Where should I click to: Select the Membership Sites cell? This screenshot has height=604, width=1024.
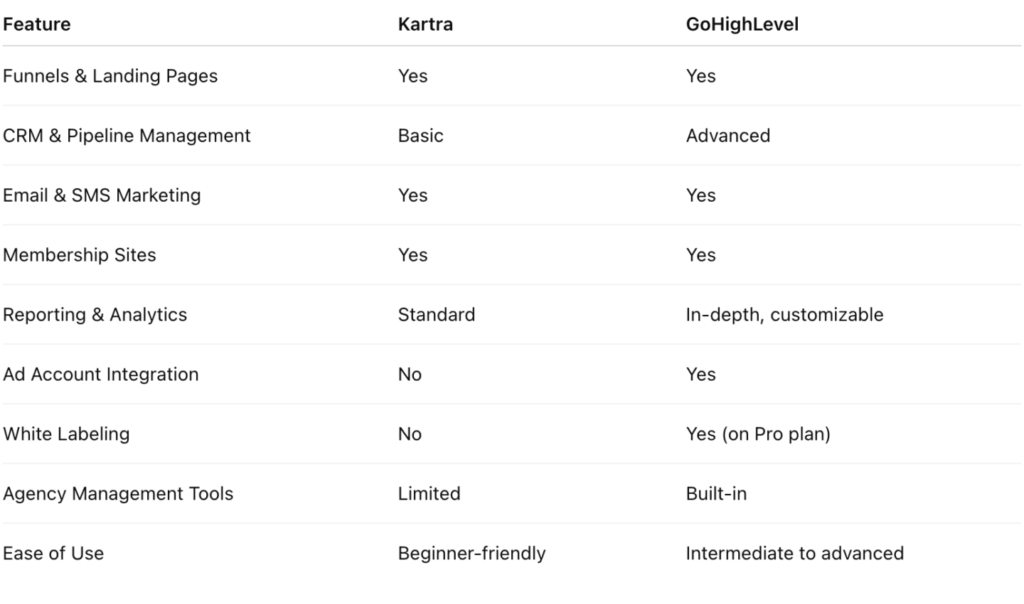pyautogui.click(x=80, y=255)
